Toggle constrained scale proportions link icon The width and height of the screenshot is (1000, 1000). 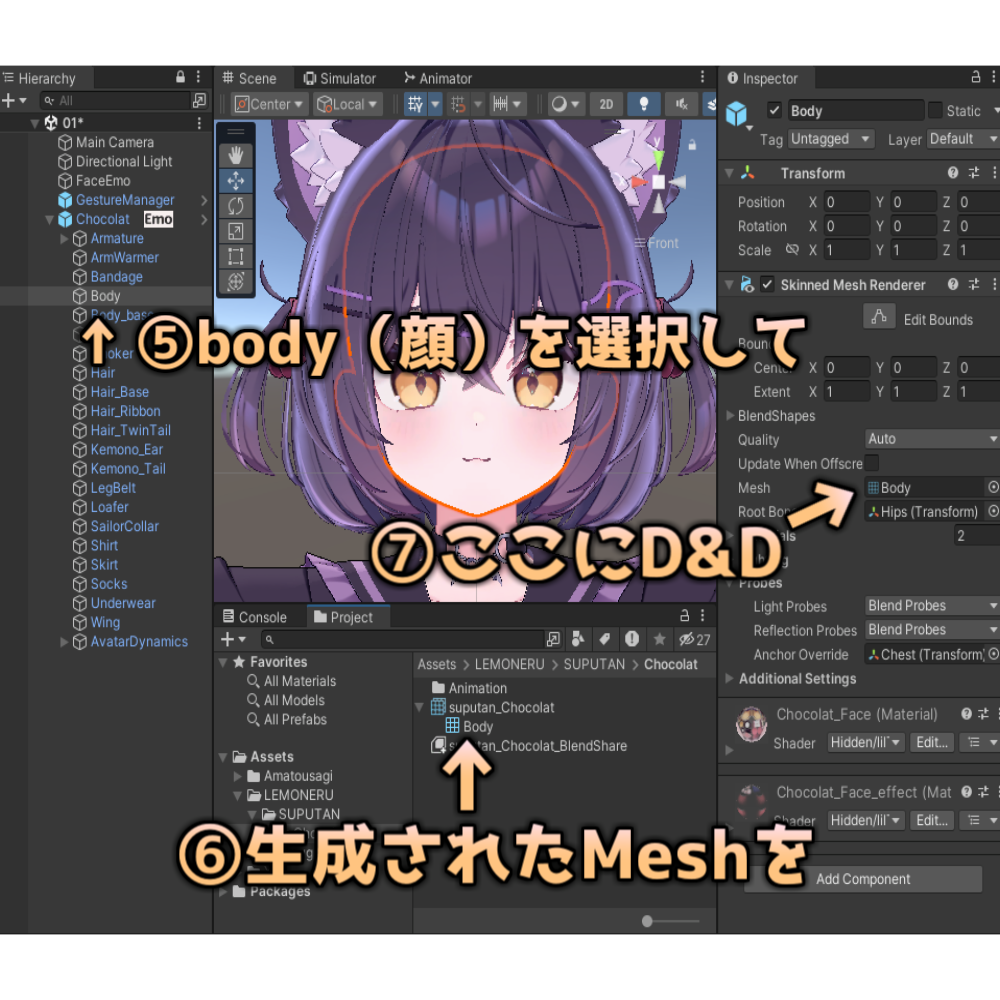792,249
